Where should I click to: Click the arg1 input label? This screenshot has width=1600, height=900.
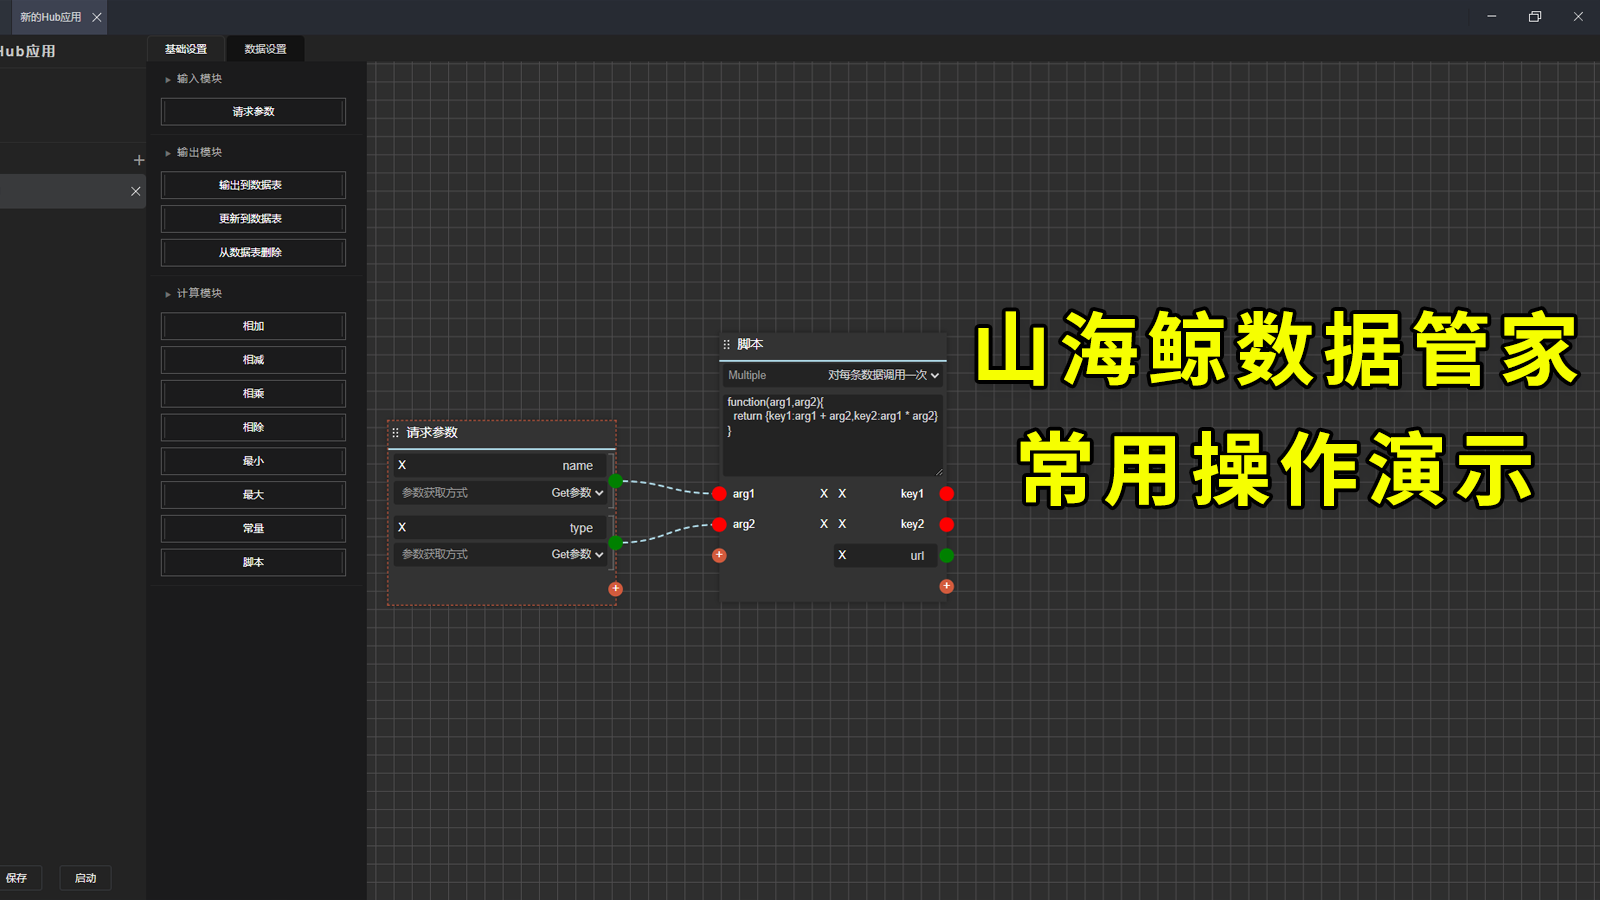coord(744,494)
